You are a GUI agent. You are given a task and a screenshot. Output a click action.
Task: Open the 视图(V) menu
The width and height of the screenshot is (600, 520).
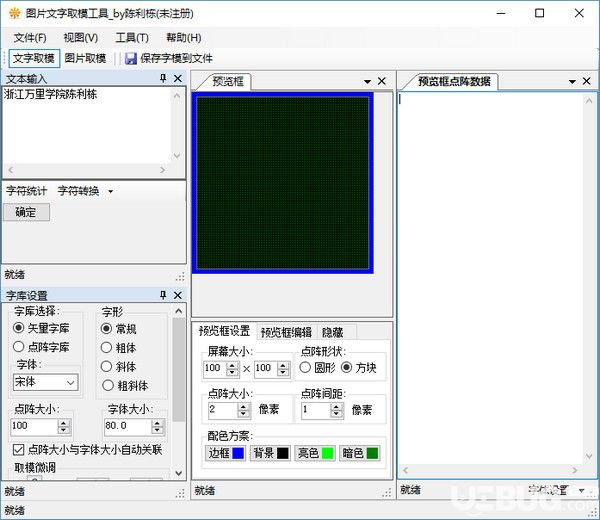coord(81,37)
